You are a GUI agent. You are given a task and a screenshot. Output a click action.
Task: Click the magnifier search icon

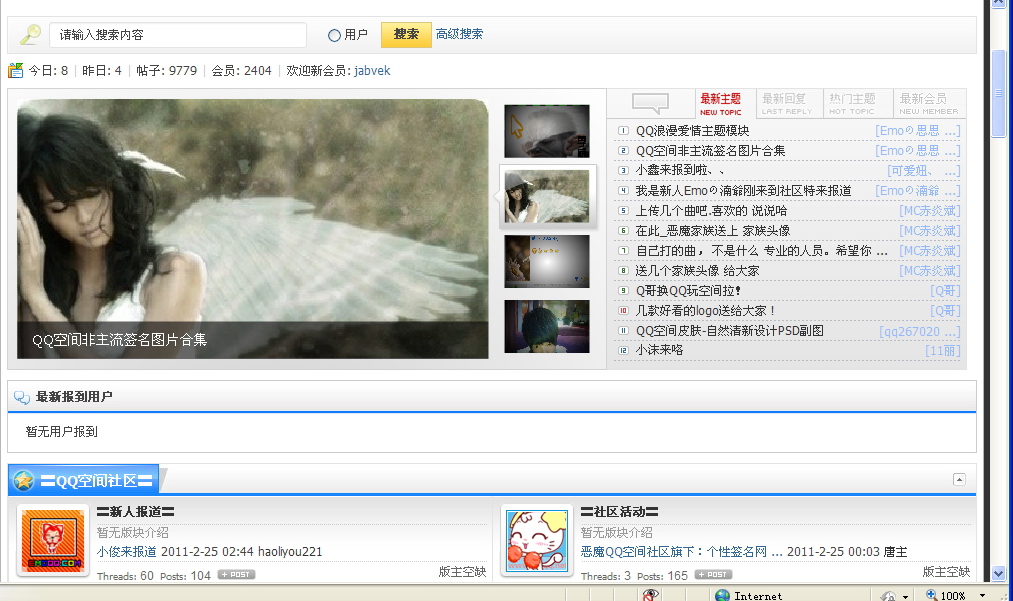[x=30, y=34]
